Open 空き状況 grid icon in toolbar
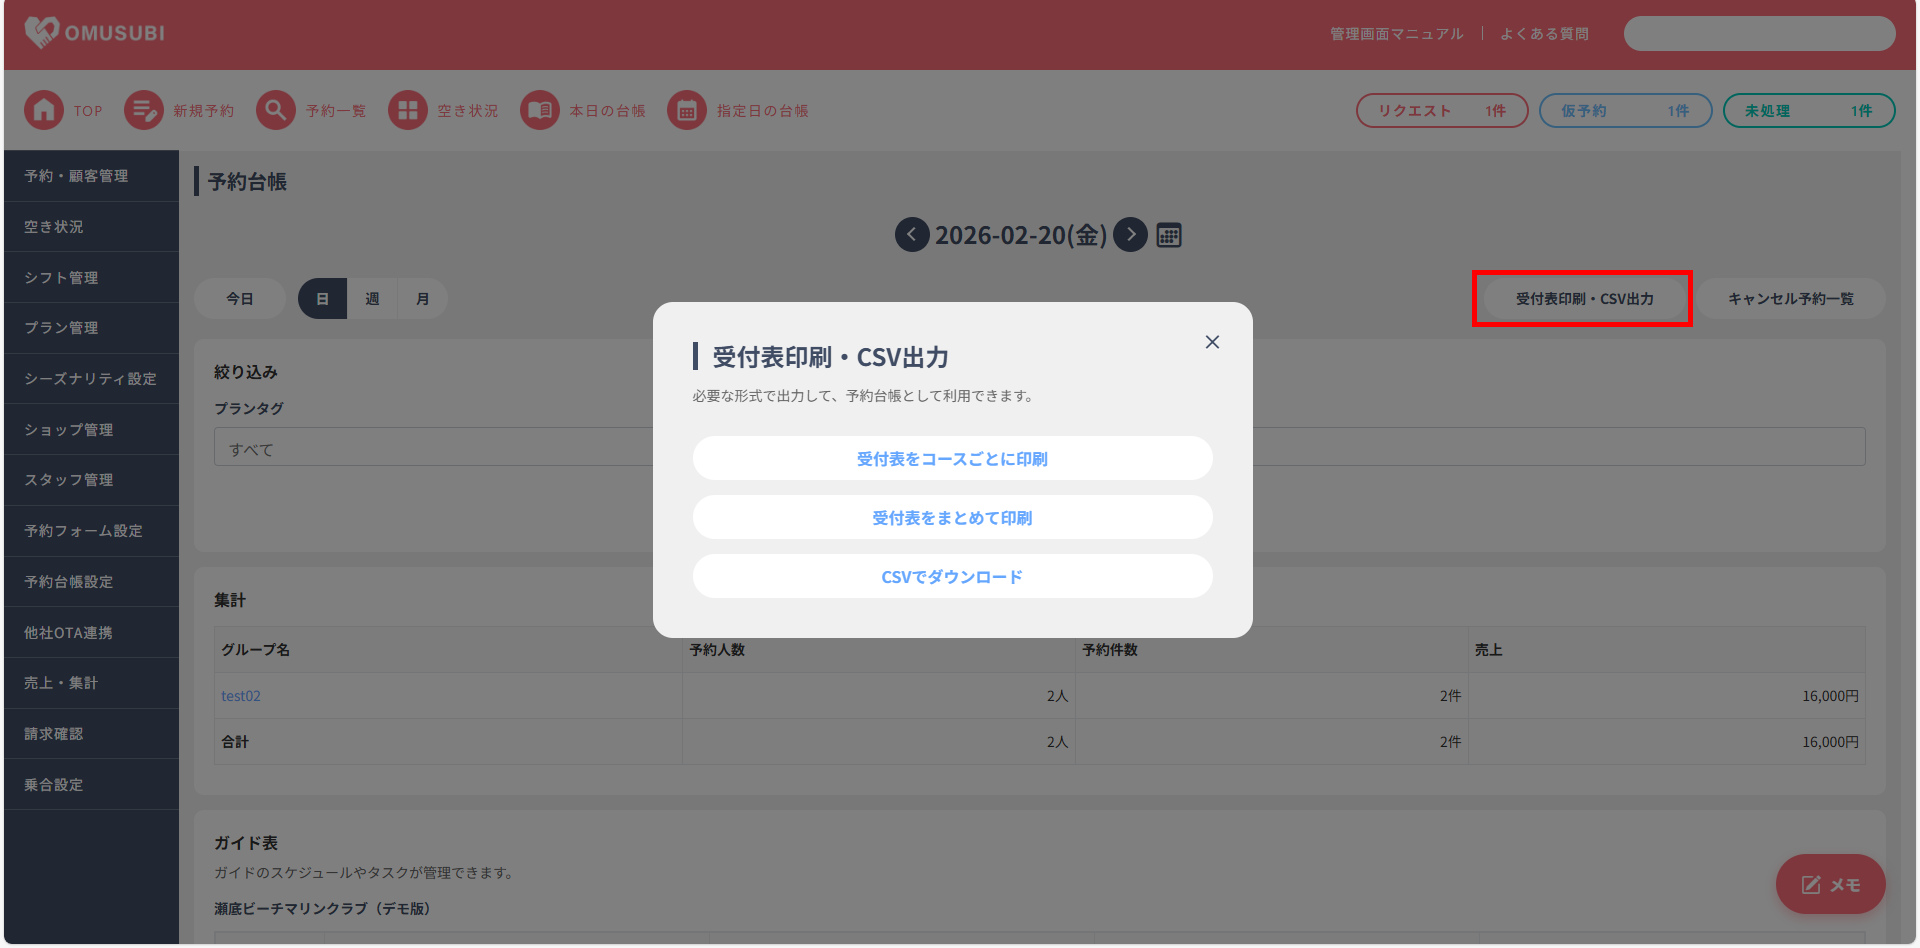 click(x=407, y=110)
